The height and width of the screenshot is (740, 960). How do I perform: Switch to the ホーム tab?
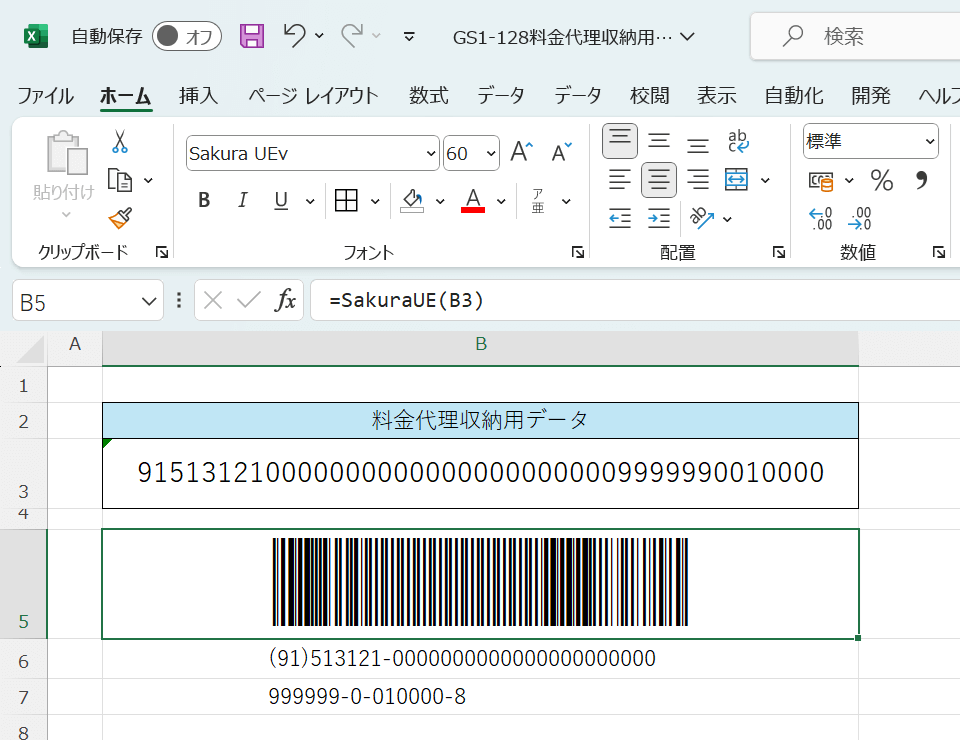point(126,95)
